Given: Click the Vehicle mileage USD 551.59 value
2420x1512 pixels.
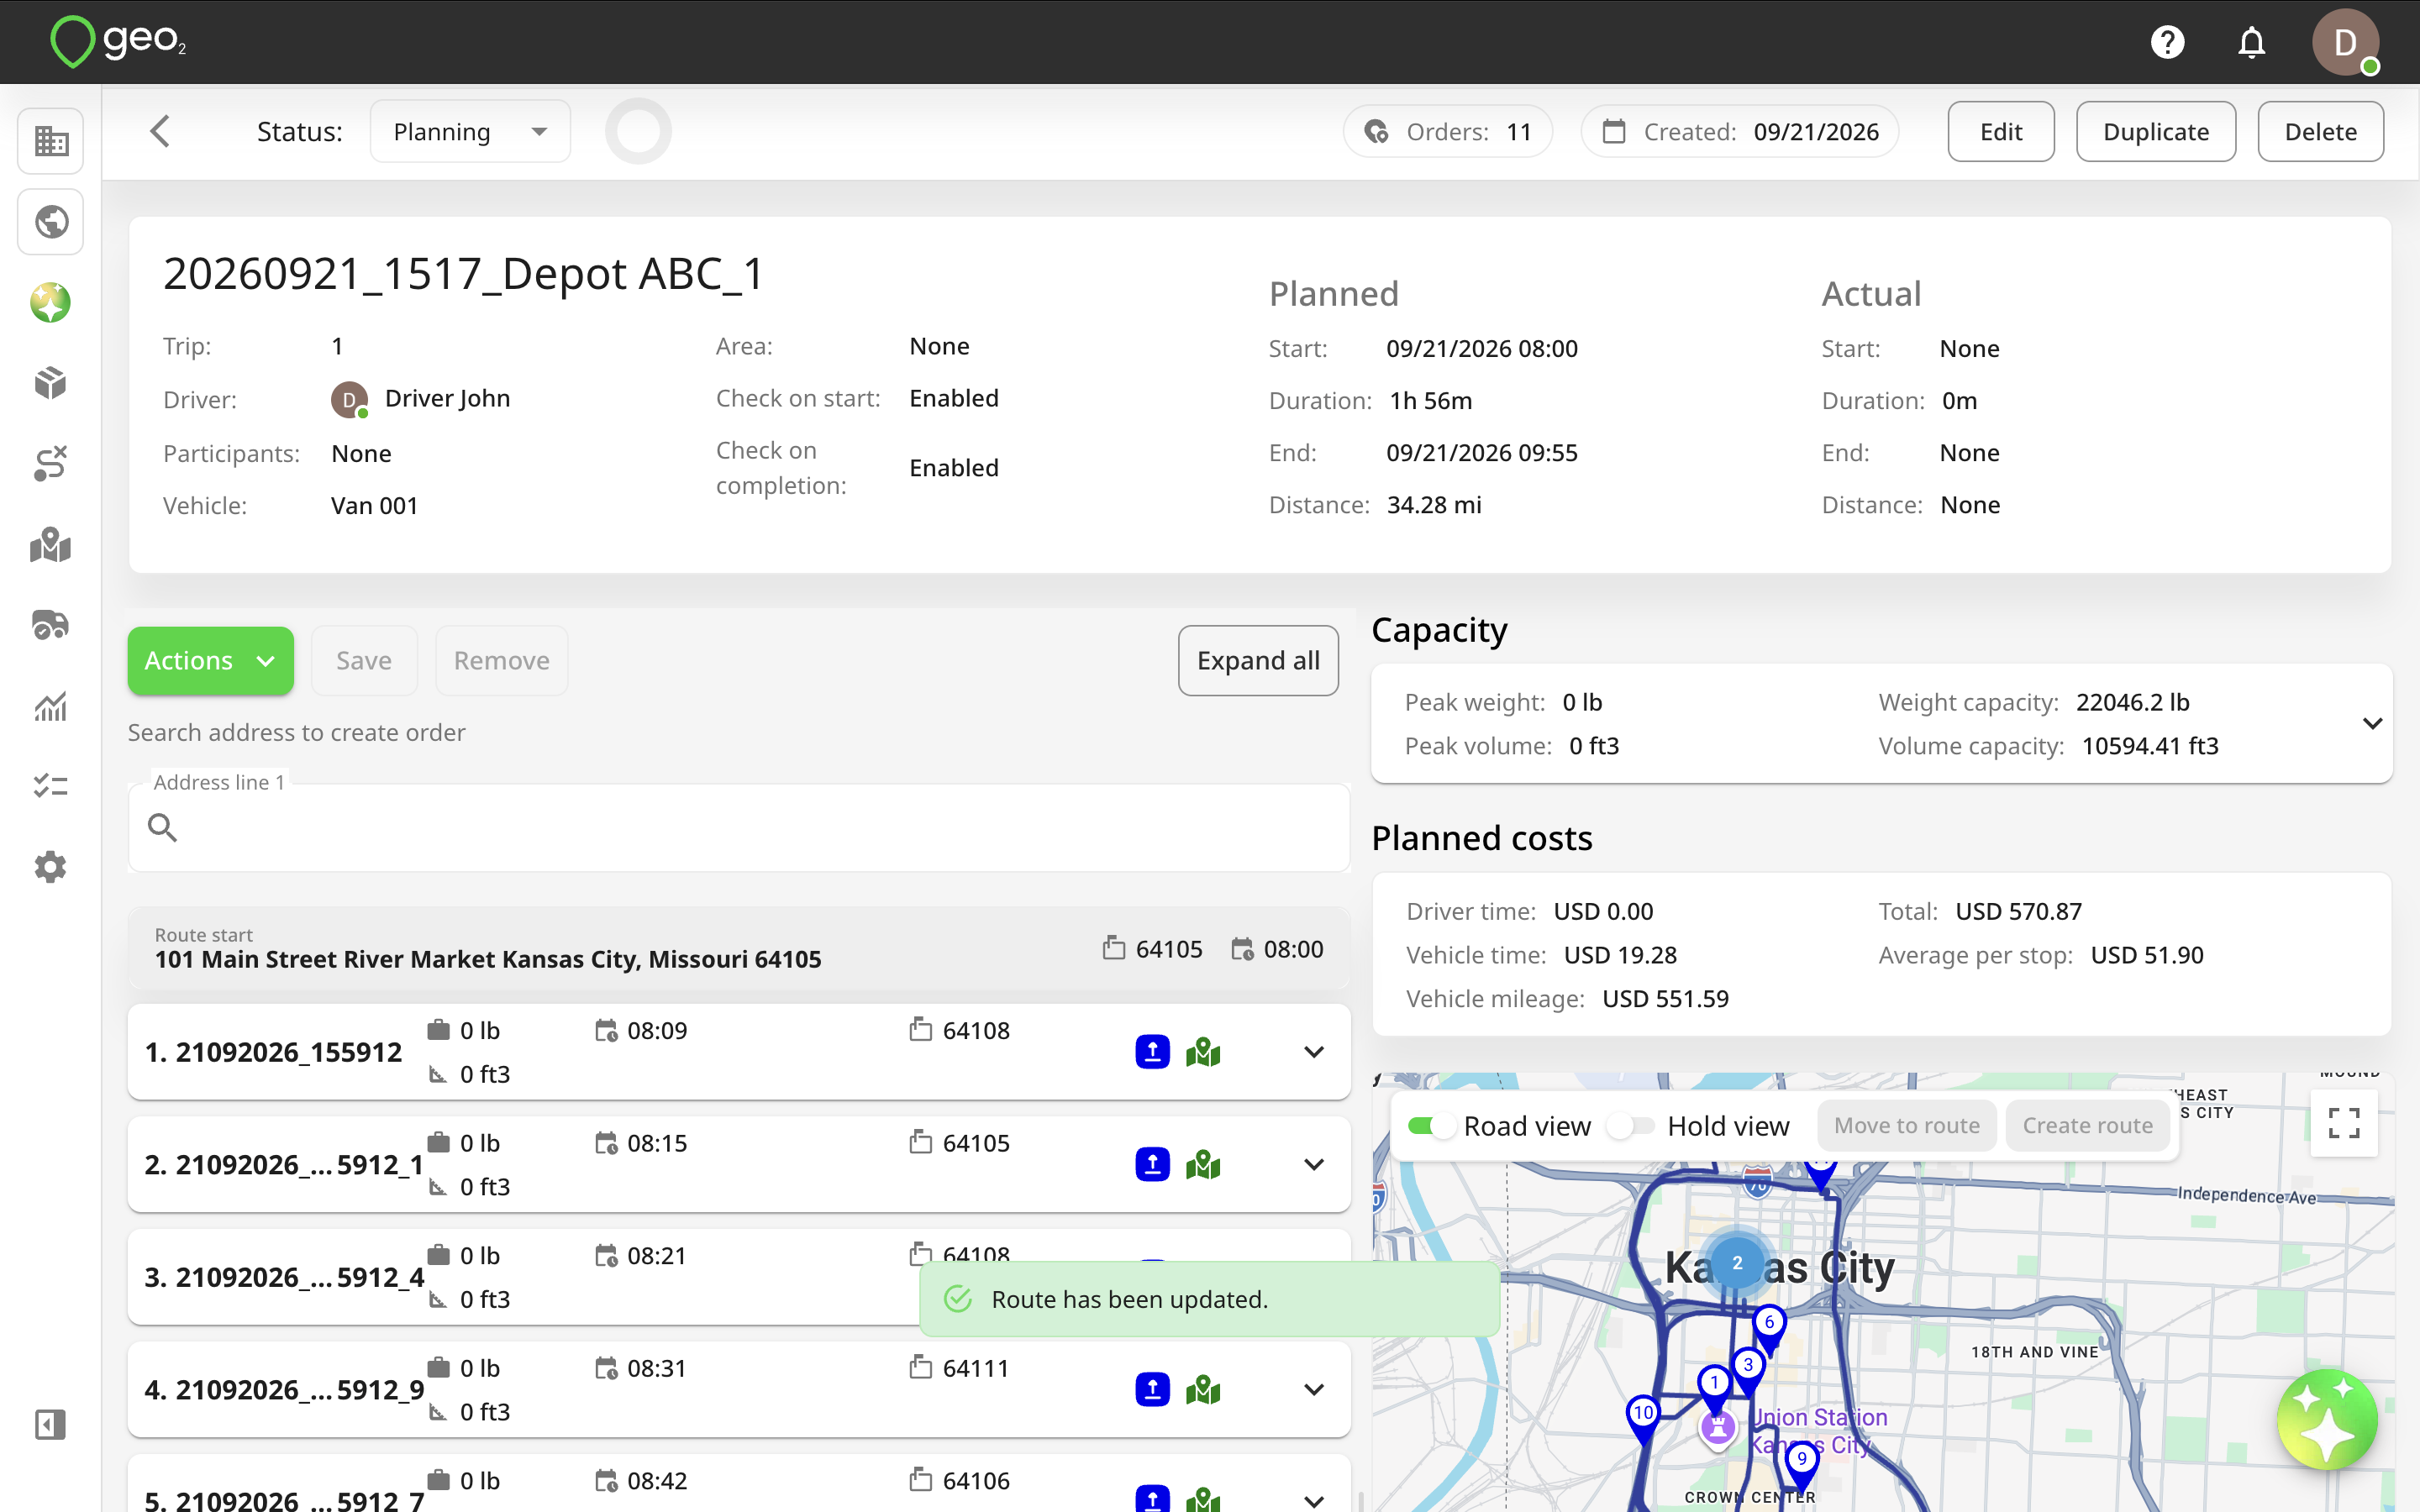Looking at the screenshot, I should coord(1665,999).
